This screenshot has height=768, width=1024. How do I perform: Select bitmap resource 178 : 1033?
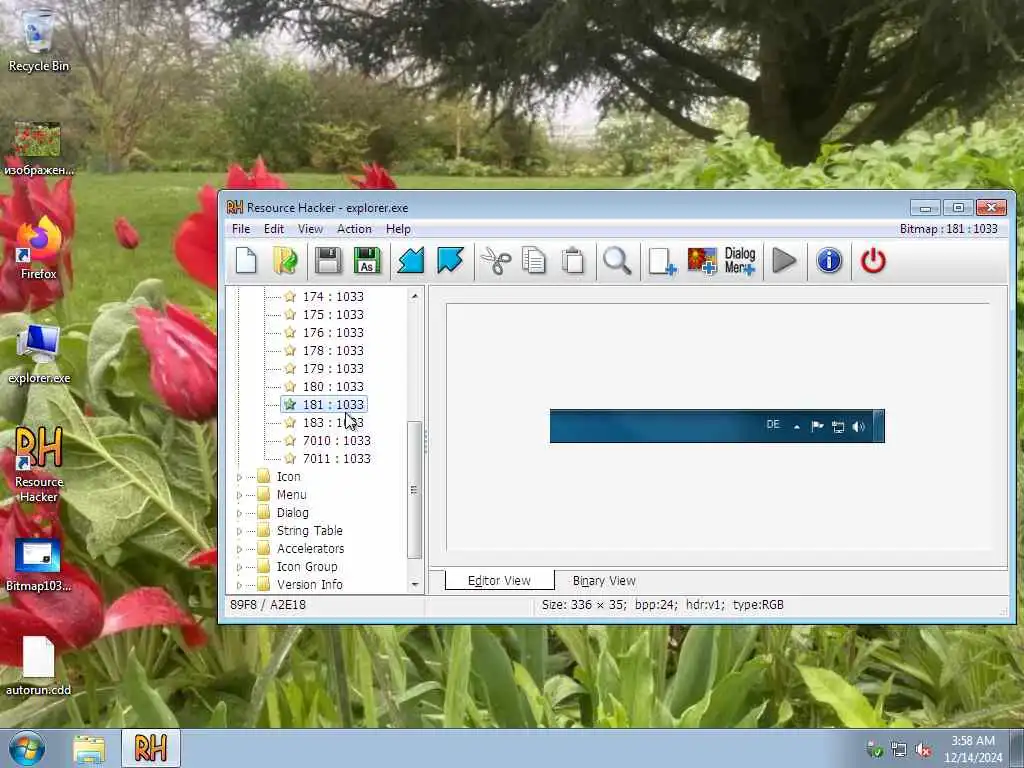point(333,351)
